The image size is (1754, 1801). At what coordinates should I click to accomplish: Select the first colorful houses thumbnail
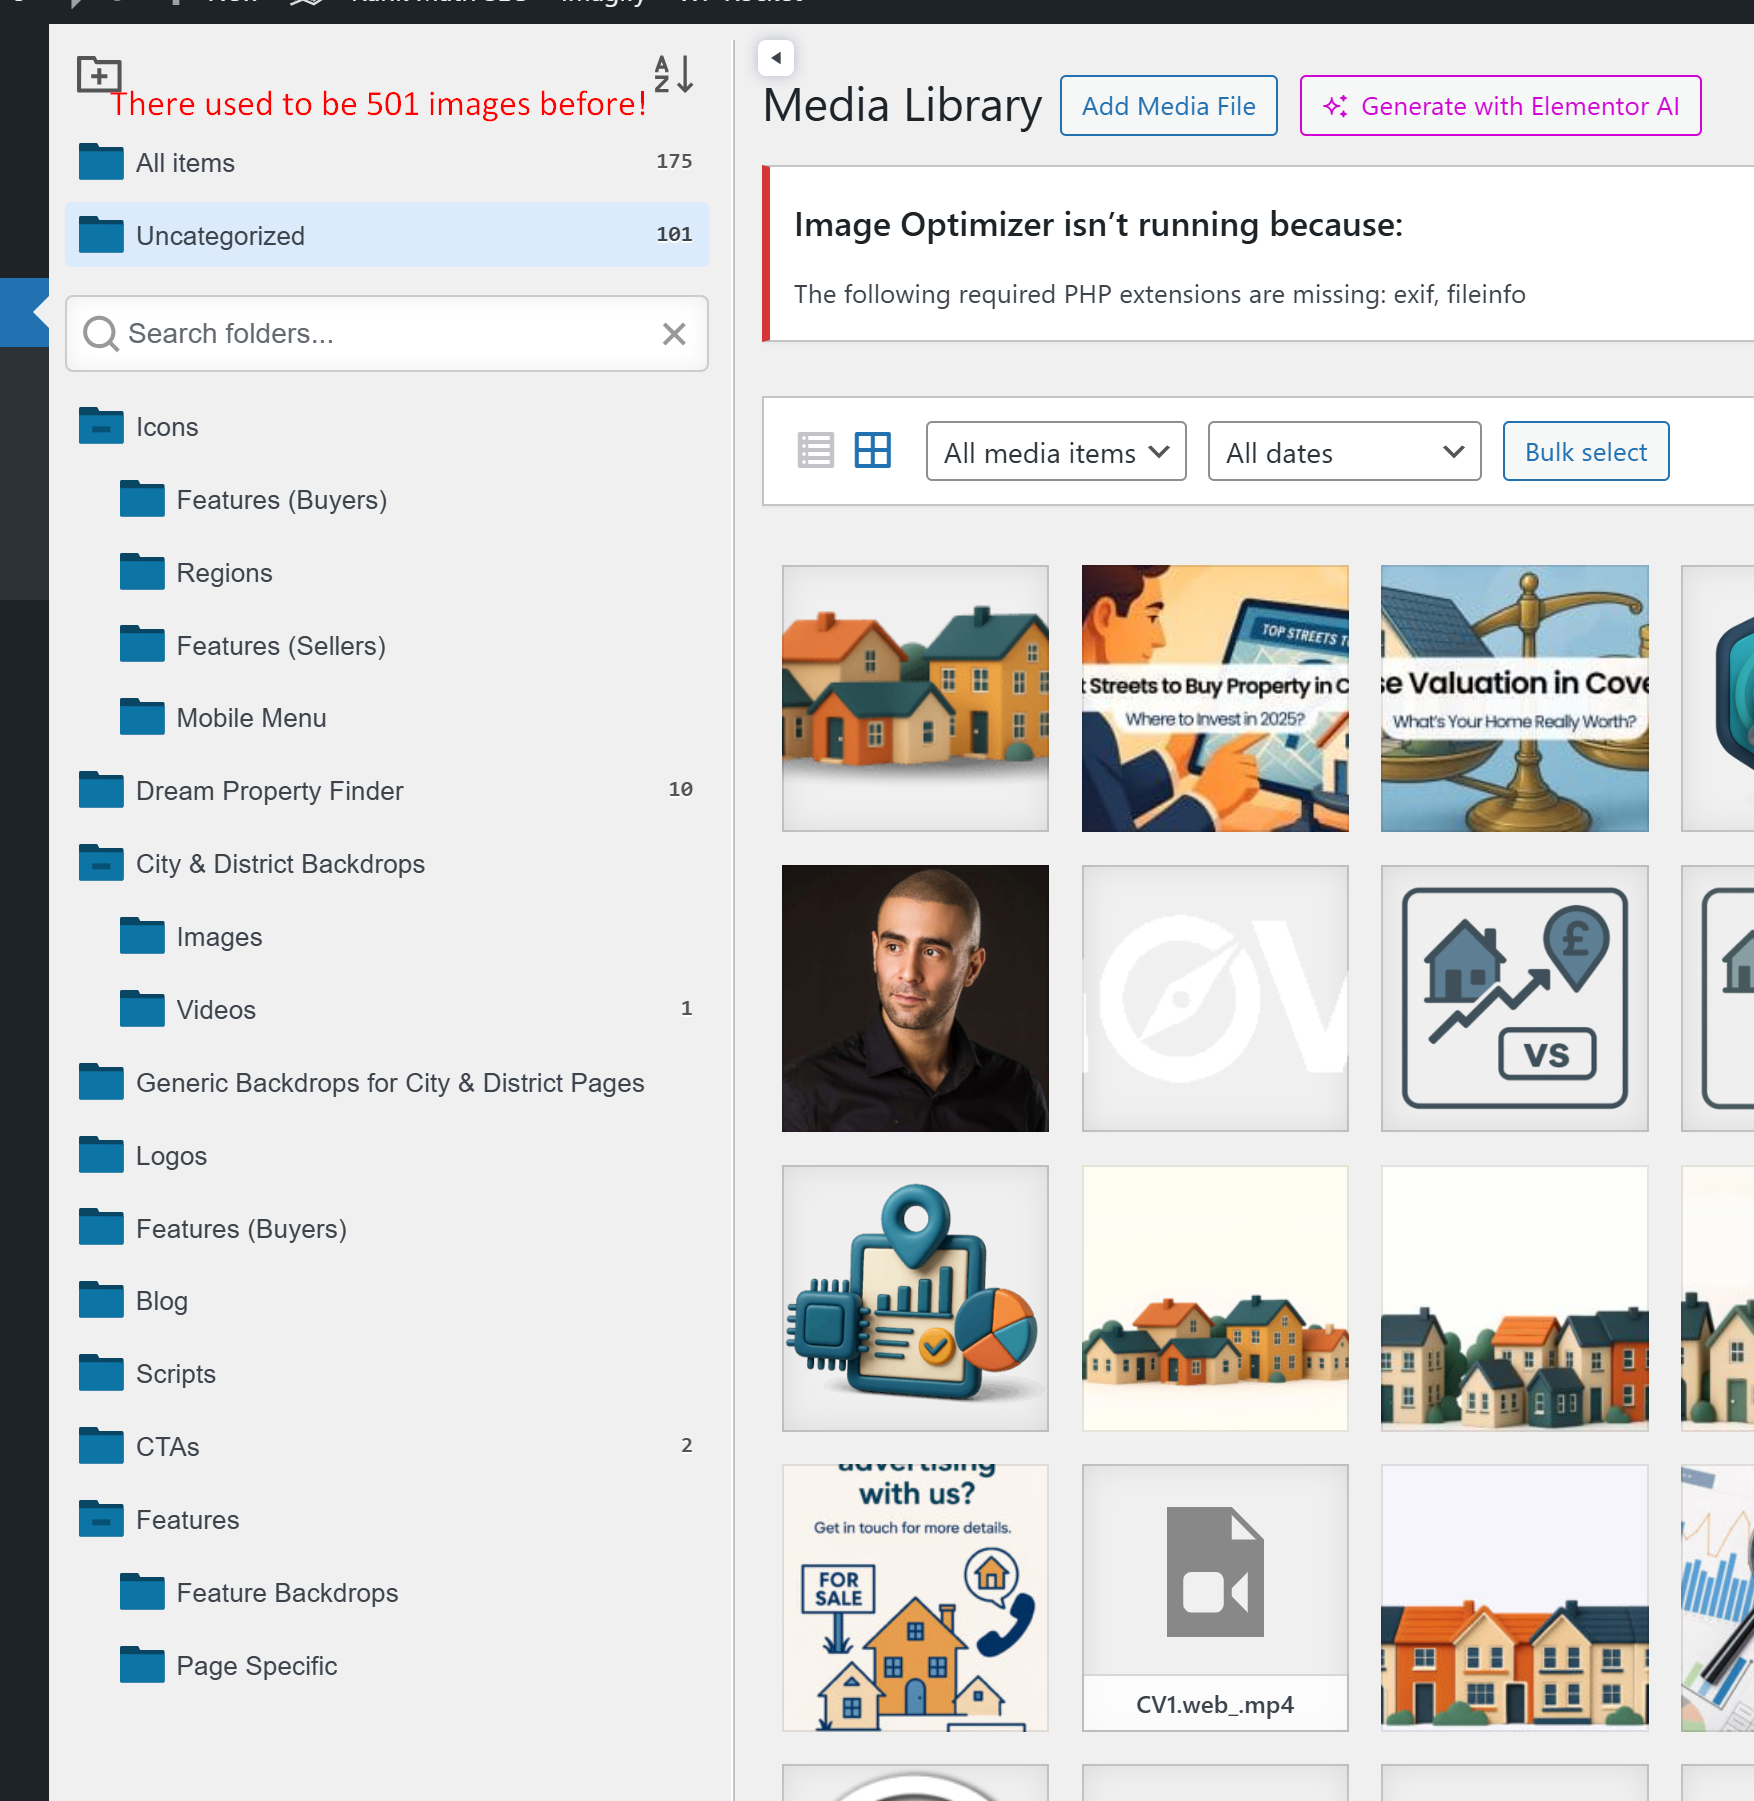point(915,698)
